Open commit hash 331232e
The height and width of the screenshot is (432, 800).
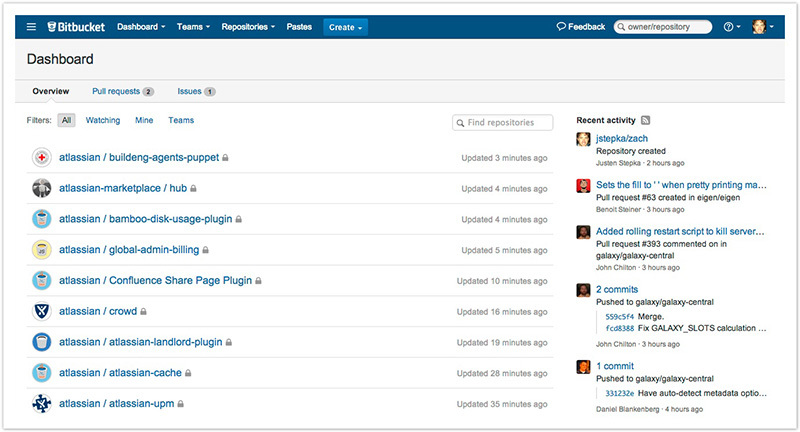click(x=619, y=393)
